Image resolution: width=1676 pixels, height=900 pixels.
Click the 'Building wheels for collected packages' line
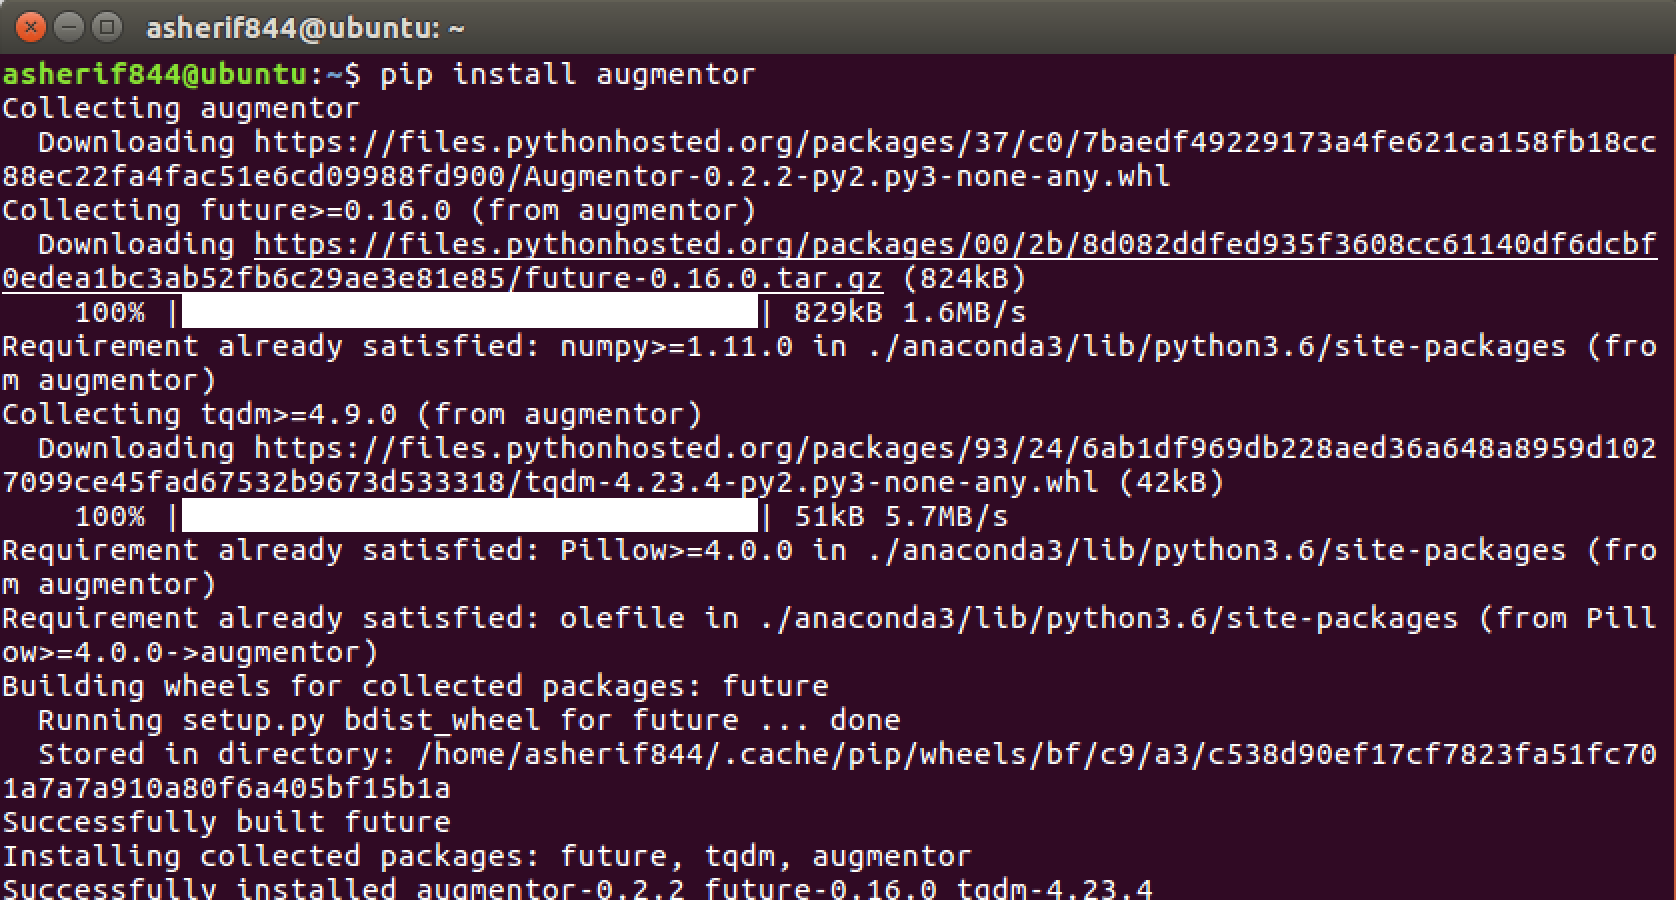(x=415, y=686)
